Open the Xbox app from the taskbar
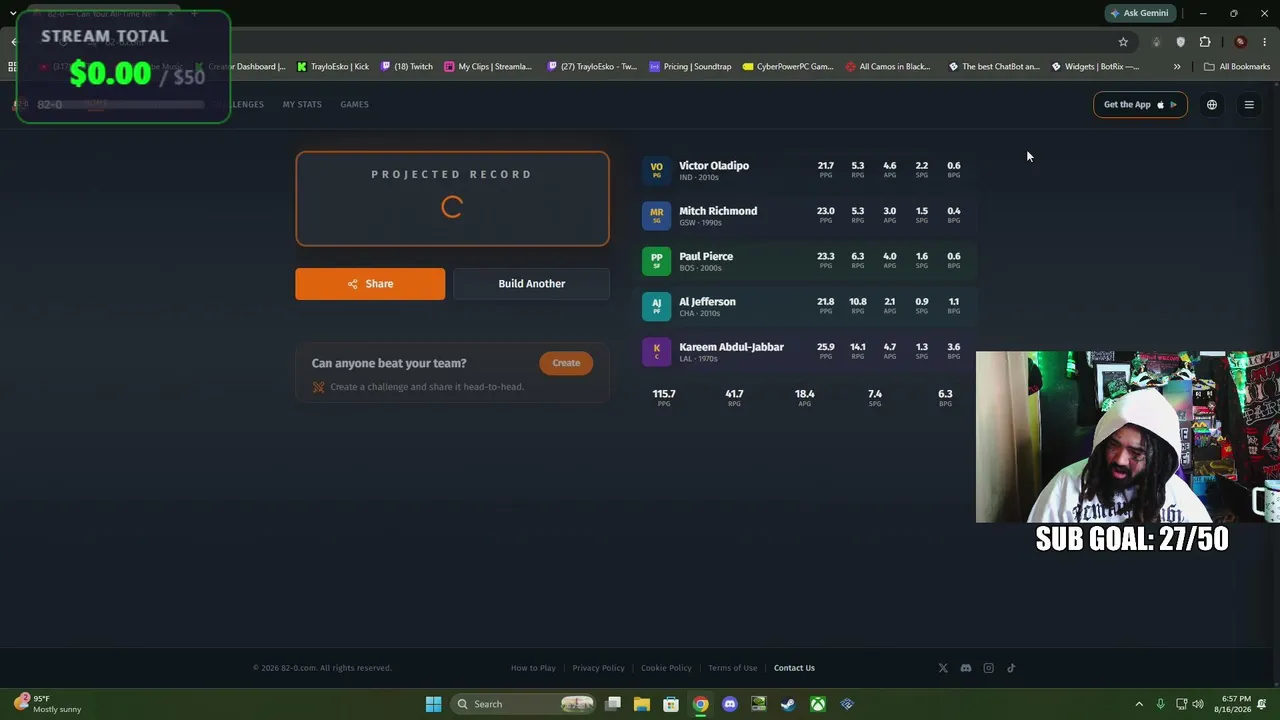Screen dimensions: 1280x720 click(x=818, y=704)
